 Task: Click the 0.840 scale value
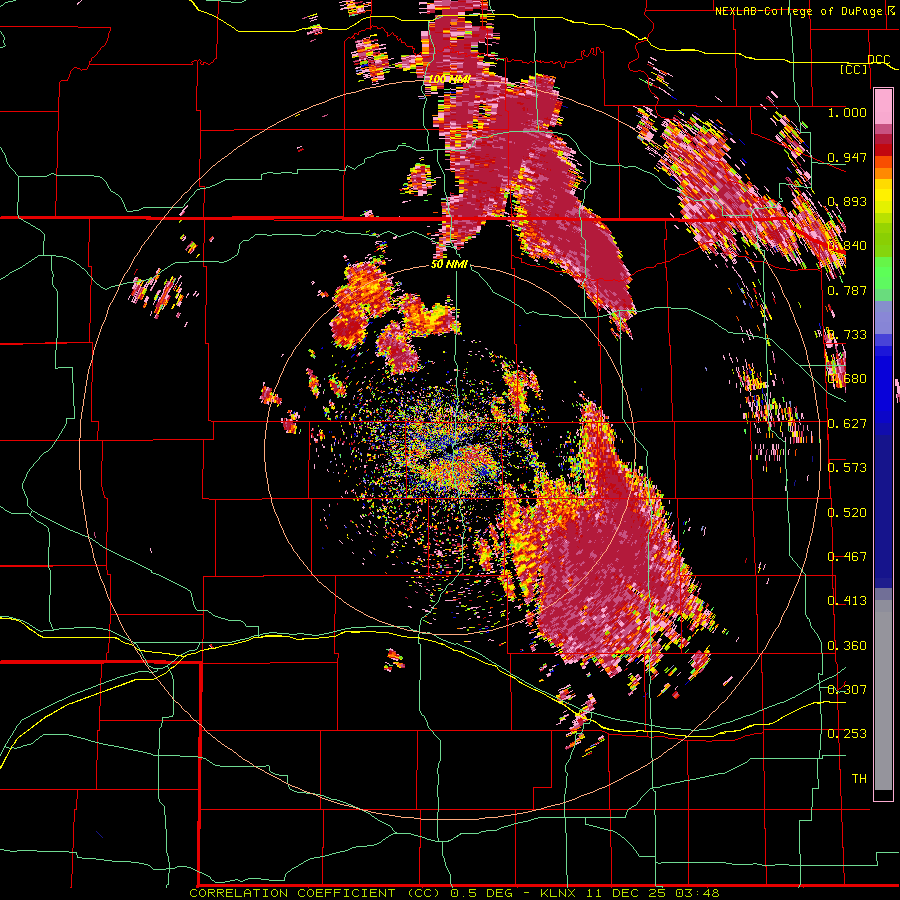[847, 246]
